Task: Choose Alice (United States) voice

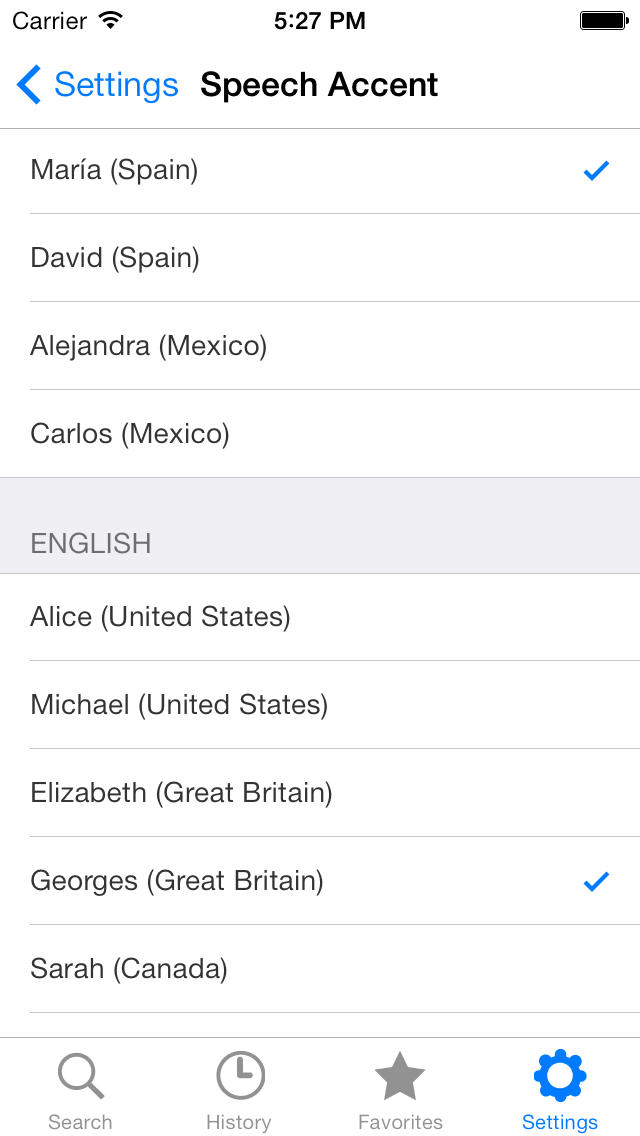Action: pyautogui.click(x=160, y=617)
